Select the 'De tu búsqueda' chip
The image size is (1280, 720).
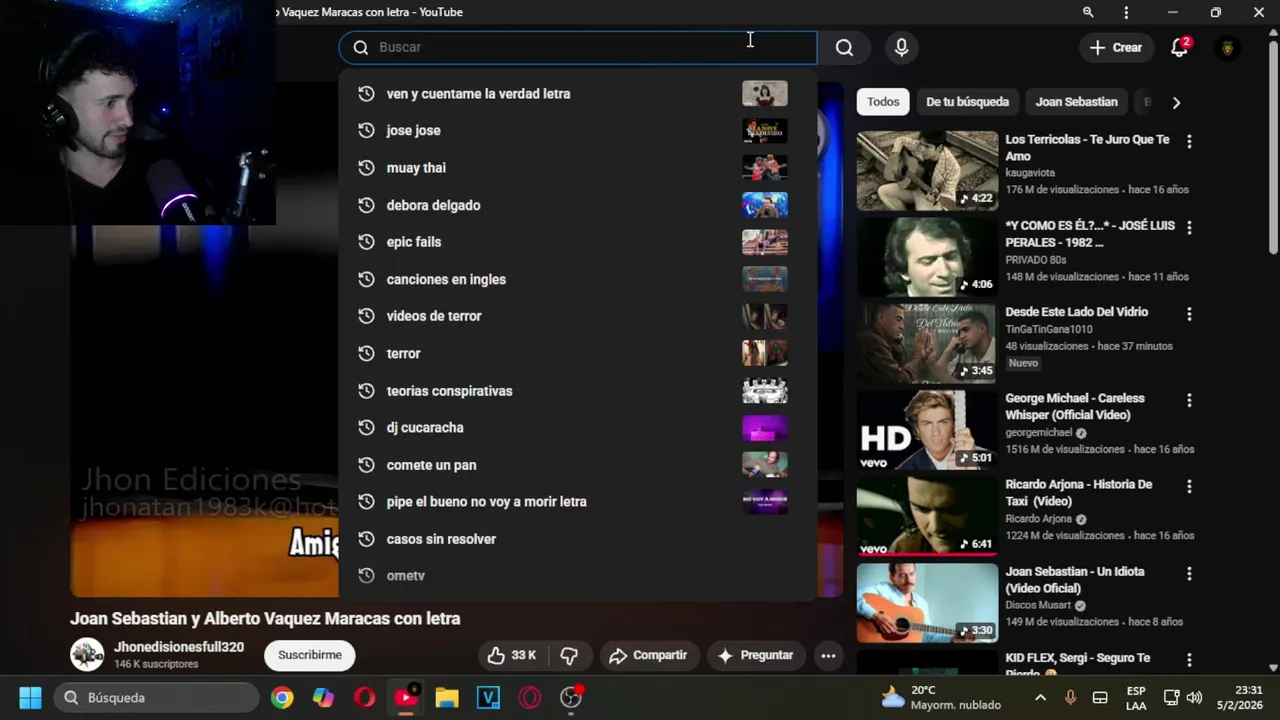(x=967, y=102)
